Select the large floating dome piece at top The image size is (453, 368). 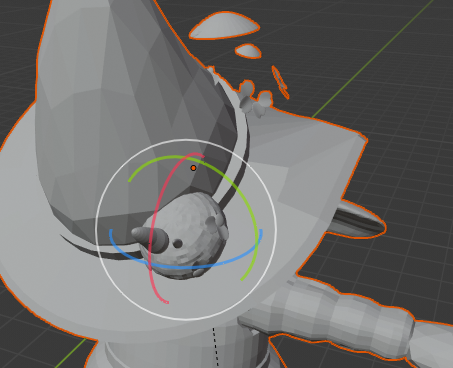[x=224, y=26]
